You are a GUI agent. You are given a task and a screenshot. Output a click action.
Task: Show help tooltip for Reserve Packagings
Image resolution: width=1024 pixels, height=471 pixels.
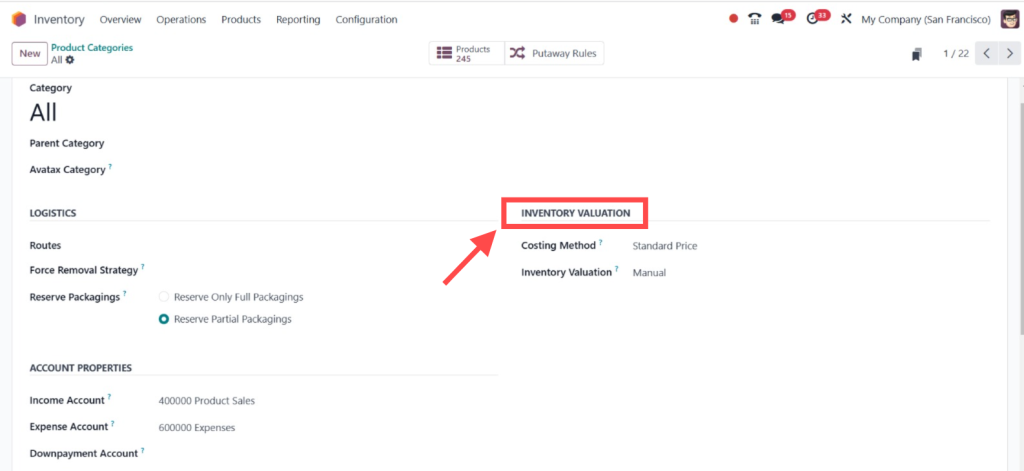[124, 293]
